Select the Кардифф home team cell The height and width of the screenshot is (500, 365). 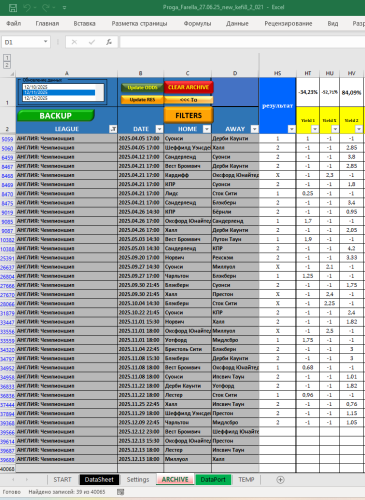click(188, 175)
